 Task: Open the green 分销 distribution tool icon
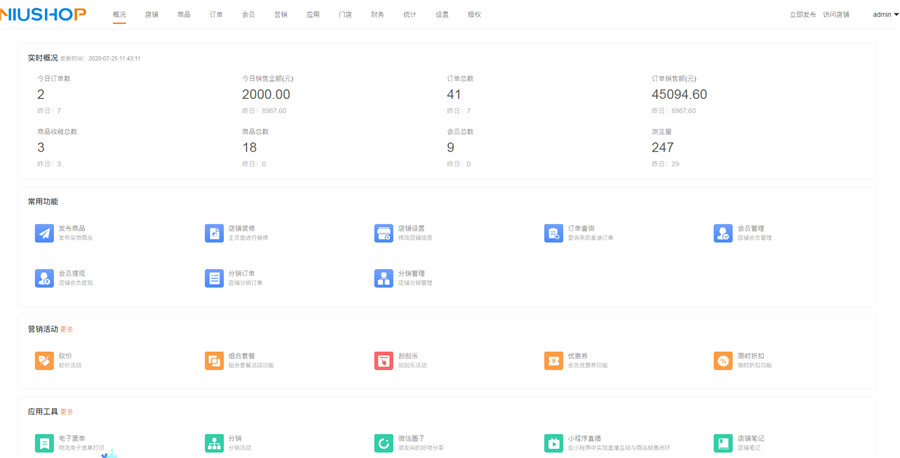point(214,443)
